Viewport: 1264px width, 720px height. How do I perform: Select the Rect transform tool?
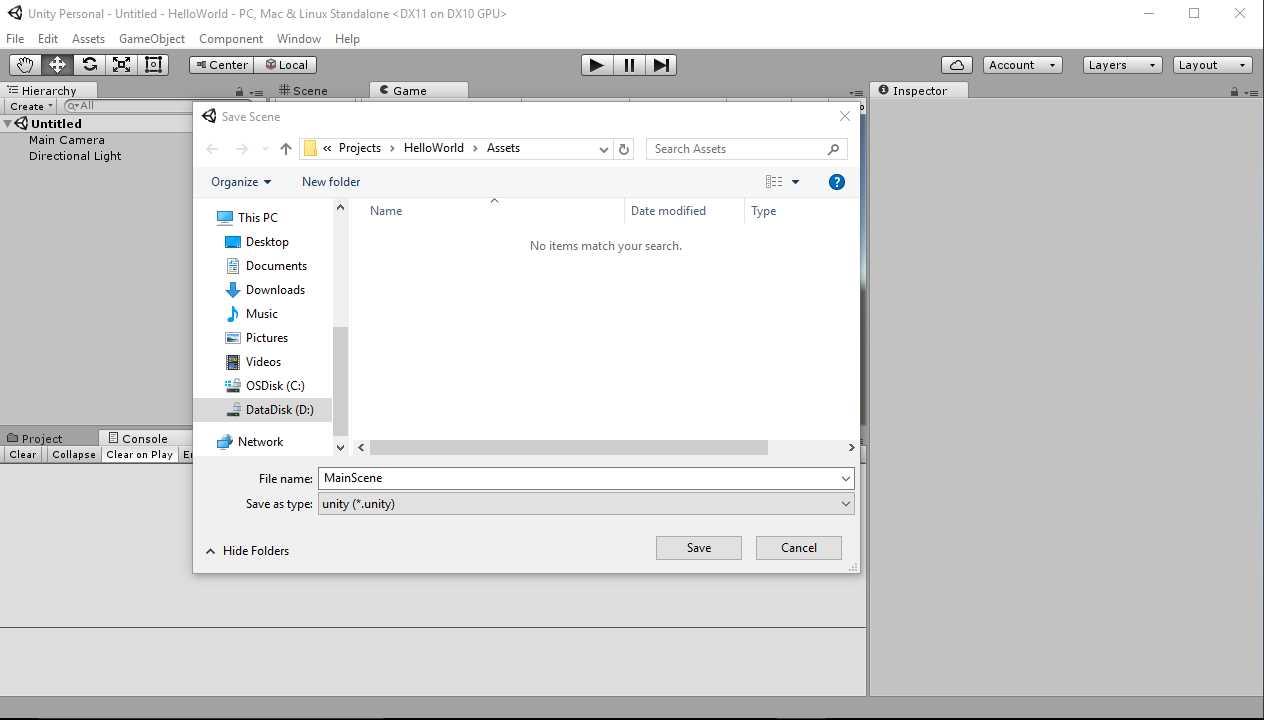point(153,65)
